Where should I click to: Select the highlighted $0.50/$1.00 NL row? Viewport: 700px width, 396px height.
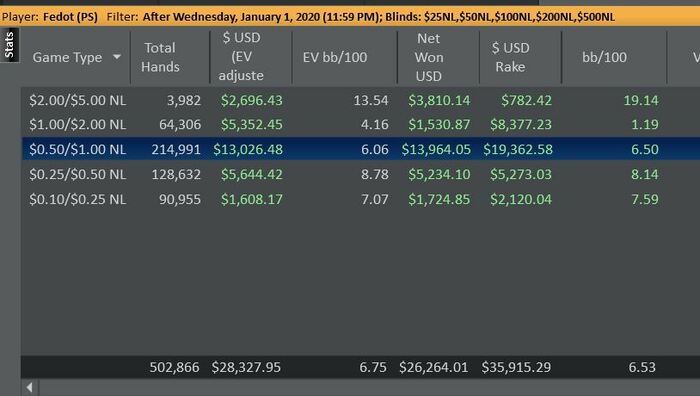point(361,149)
